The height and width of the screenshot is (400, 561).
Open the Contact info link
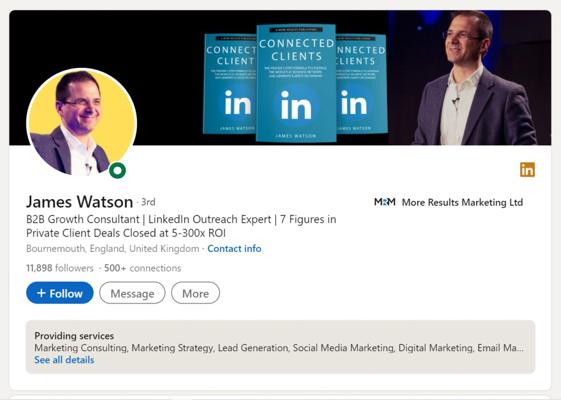tap(234, 248)
